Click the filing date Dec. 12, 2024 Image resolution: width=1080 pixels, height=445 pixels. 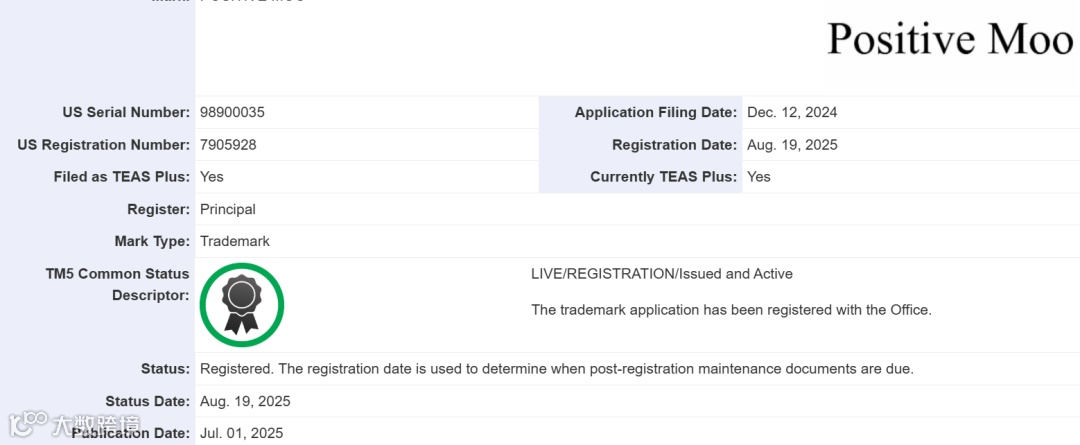pyautogui.click(x=792, y=112)
